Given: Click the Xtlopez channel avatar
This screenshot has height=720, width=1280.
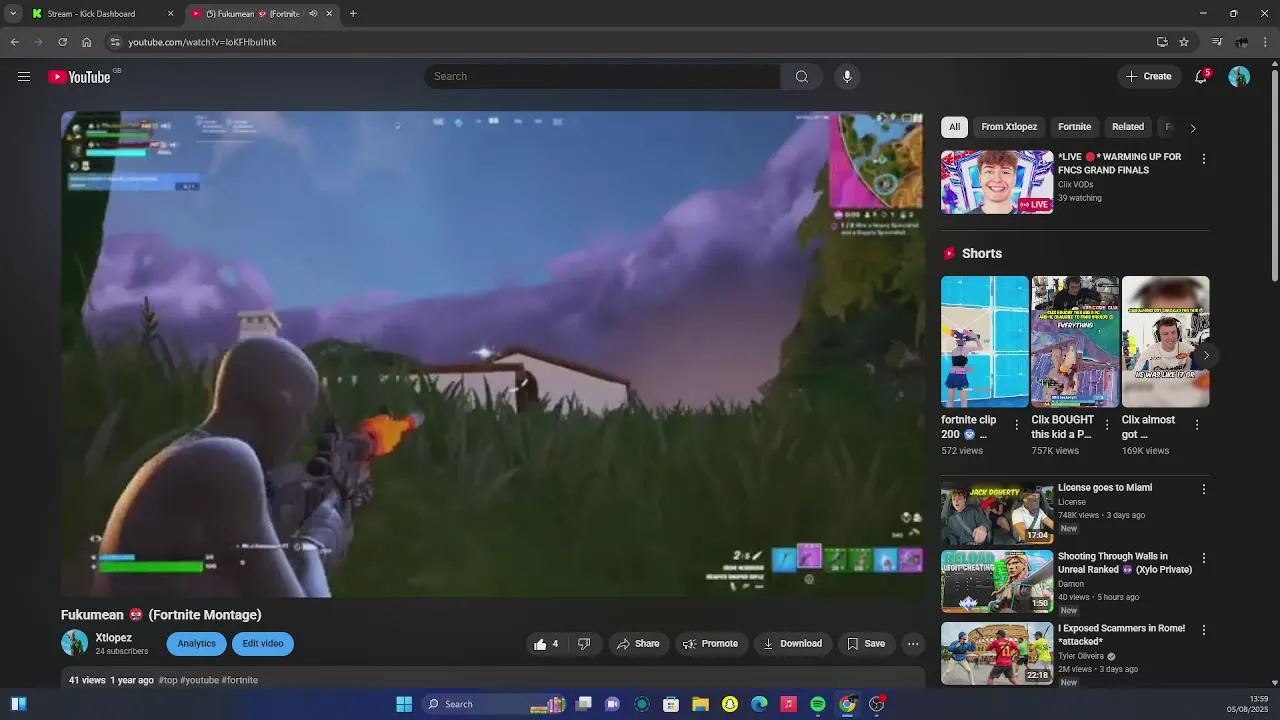Looking at the screenshot, I should pyautogui.click(x=74, y=643).
